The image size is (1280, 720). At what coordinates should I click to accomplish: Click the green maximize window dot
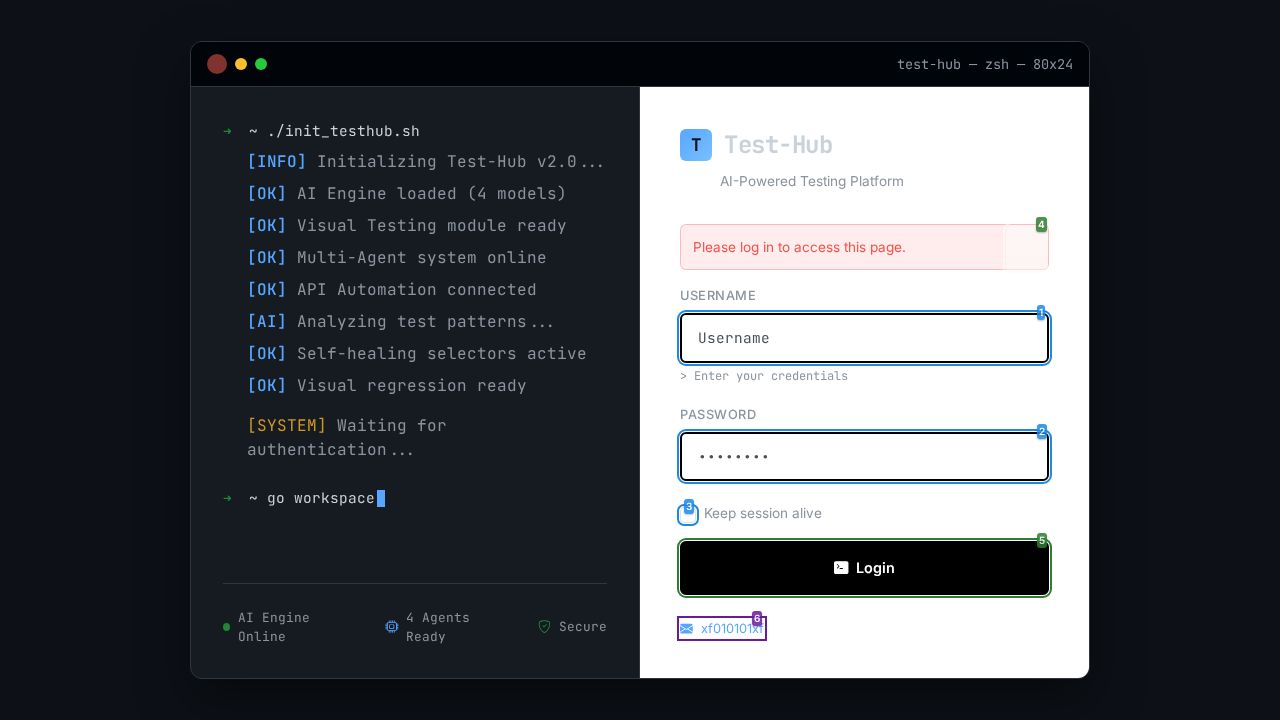coord(261,64)
